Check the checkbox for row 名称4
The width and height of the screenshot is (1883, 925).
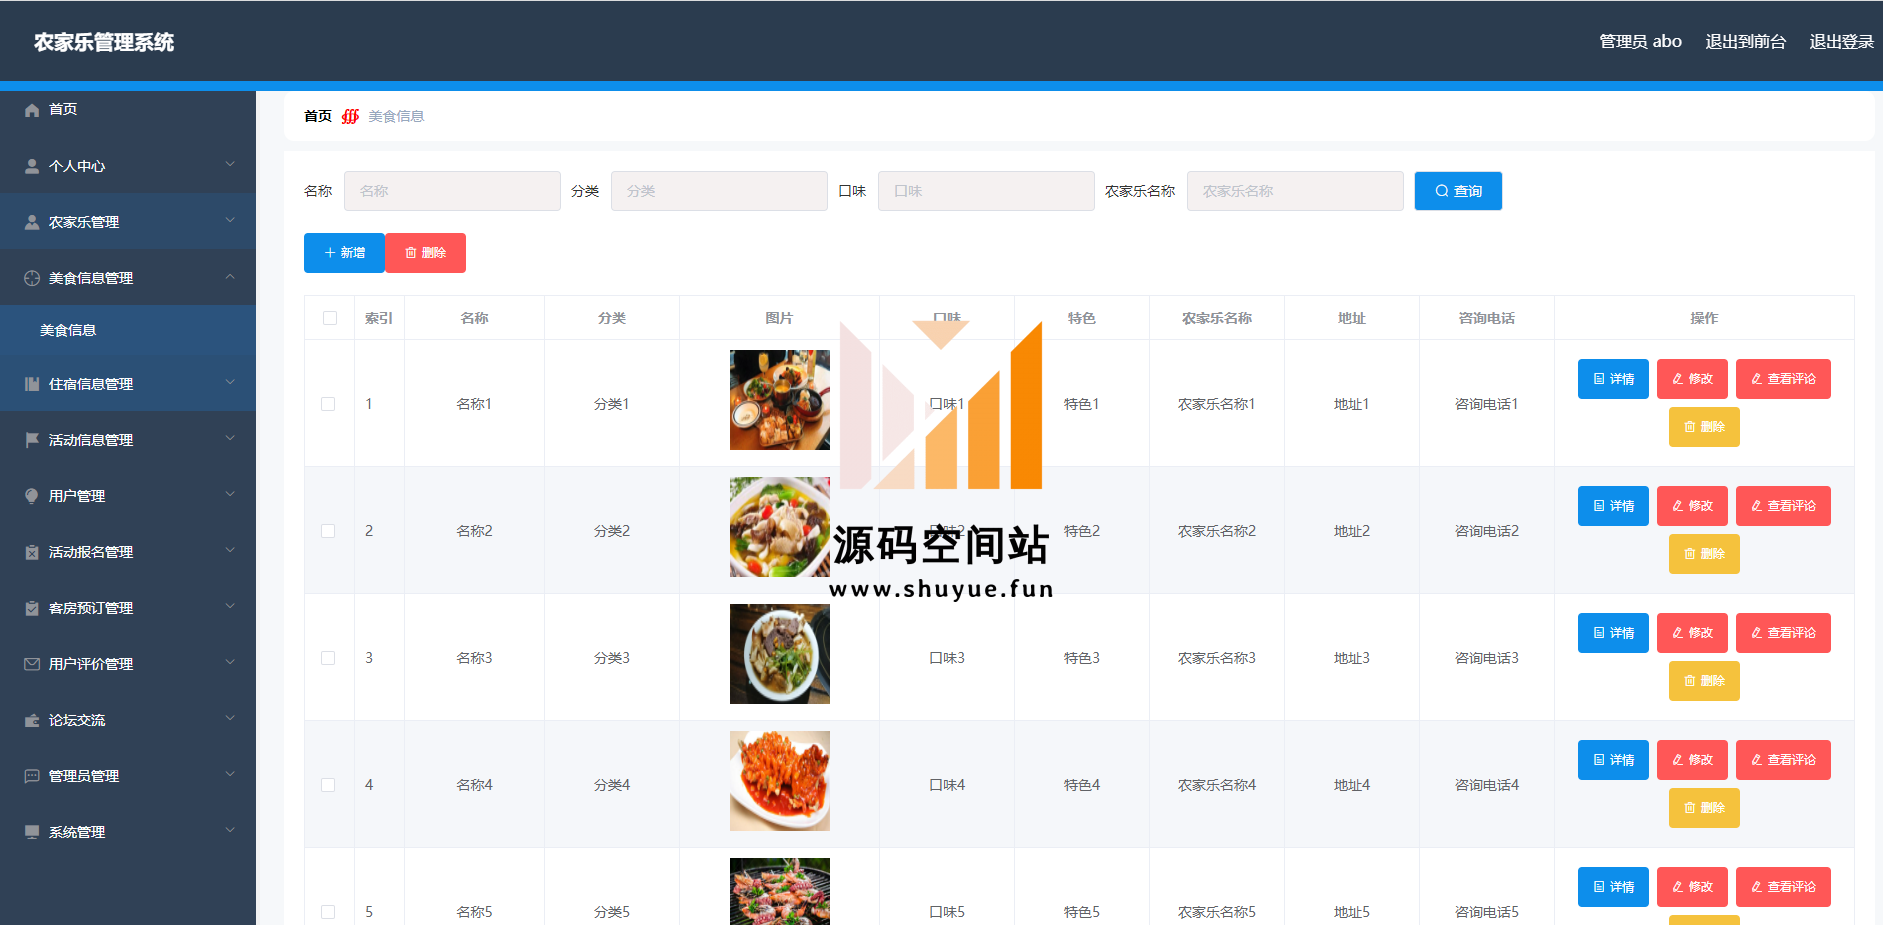pos(328,785)
